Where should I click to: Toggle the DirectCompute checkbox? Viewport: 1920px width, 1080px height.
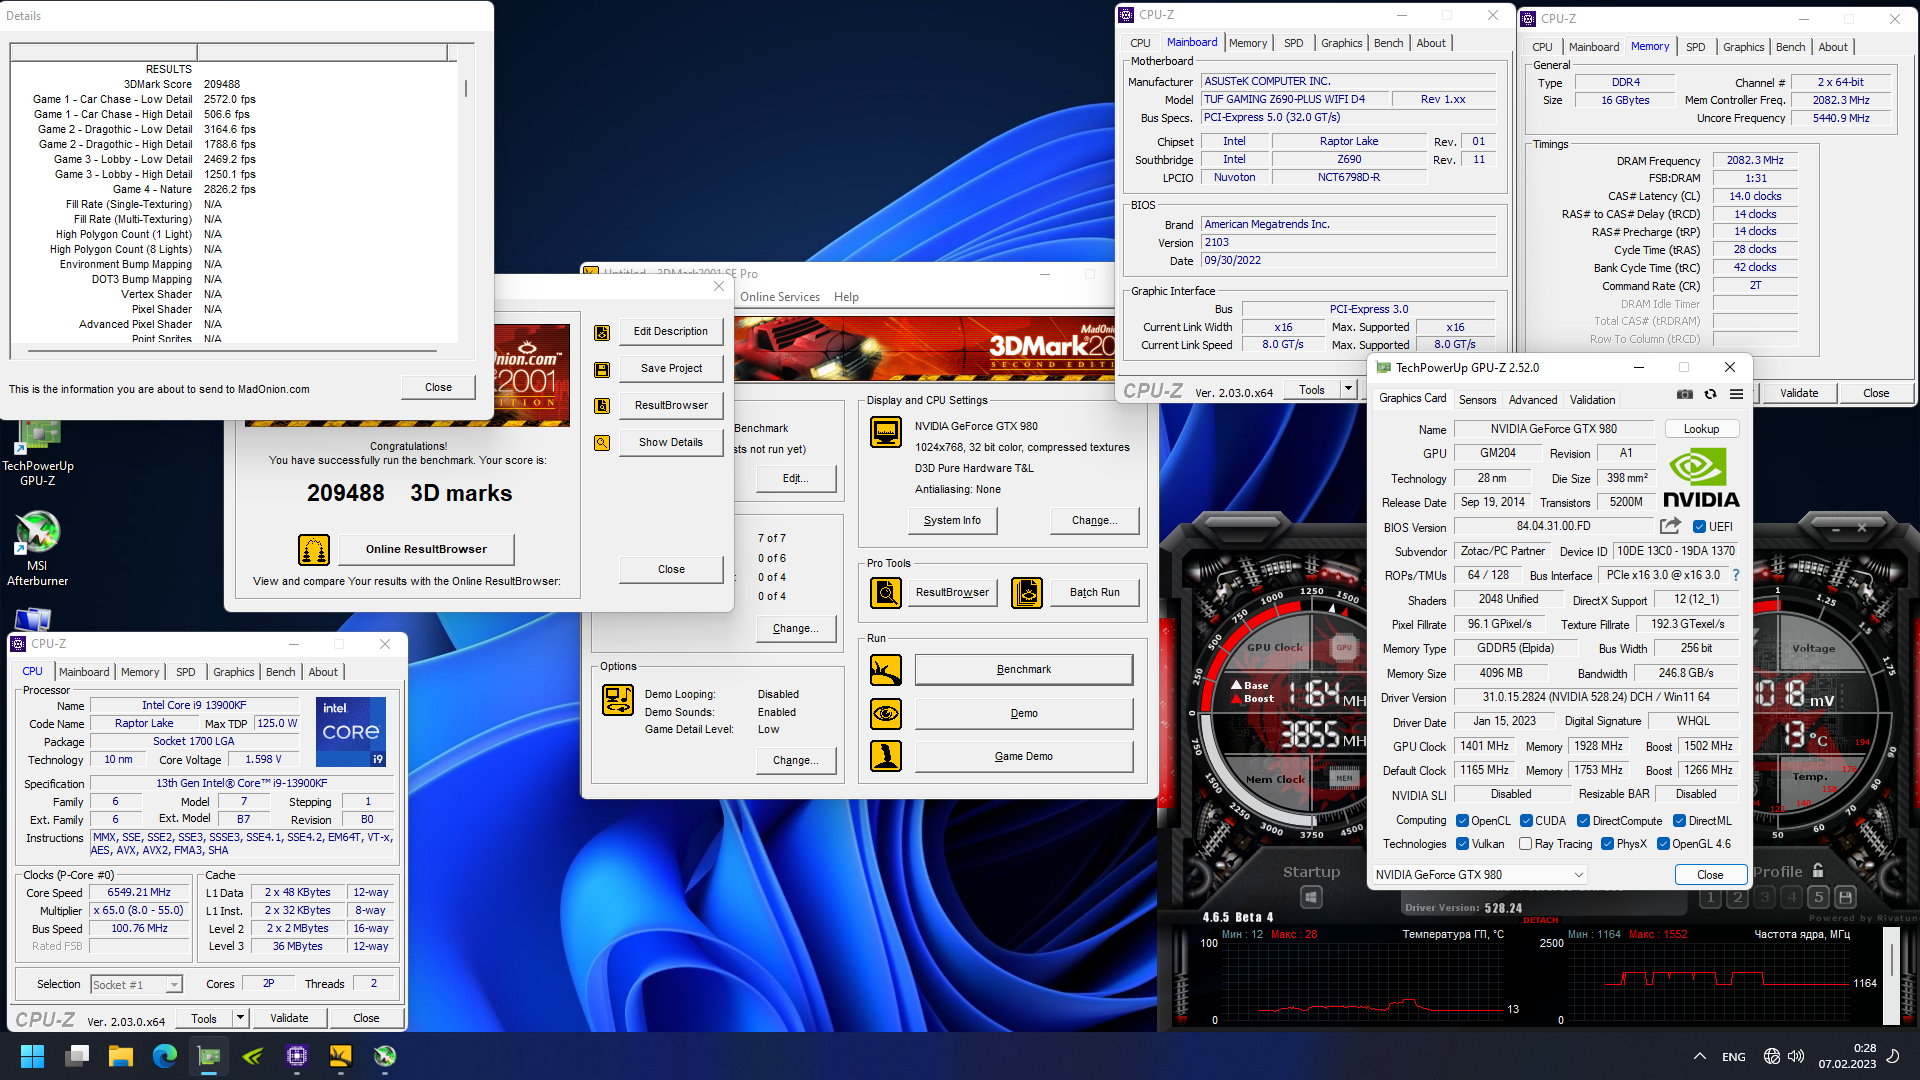click(1583, 821)
